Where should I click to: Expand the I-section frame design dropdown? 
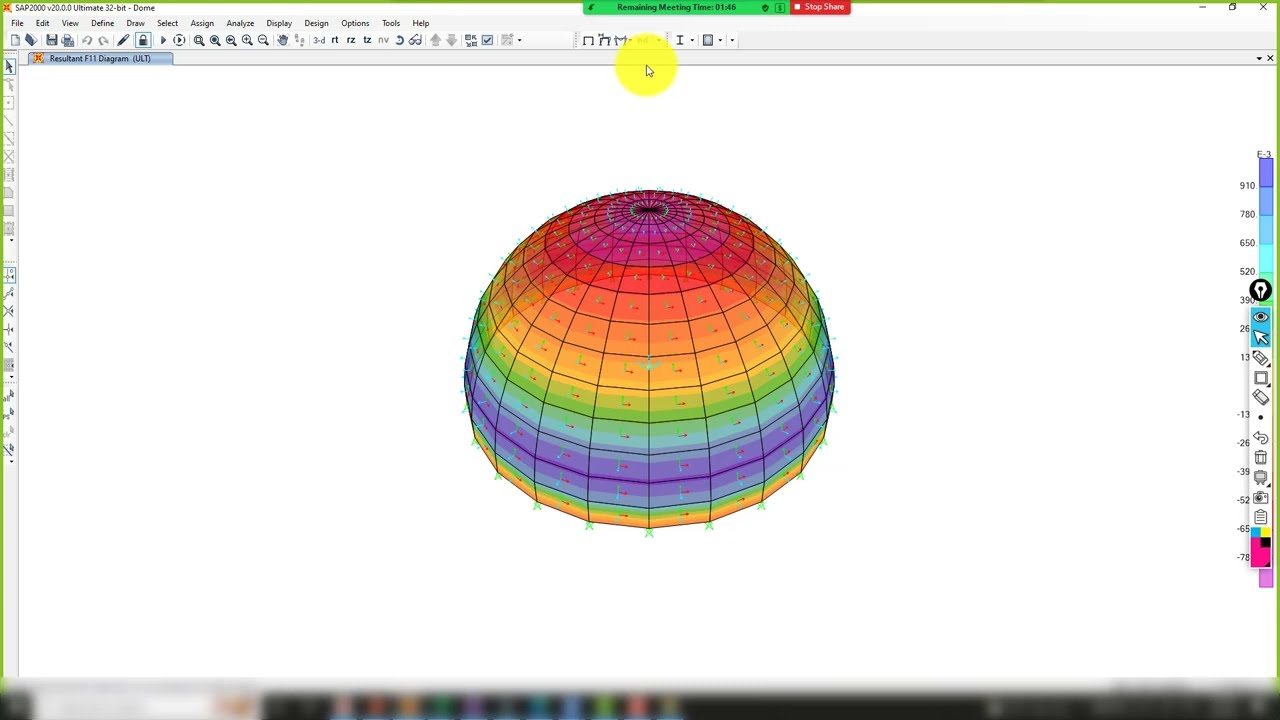691,40
